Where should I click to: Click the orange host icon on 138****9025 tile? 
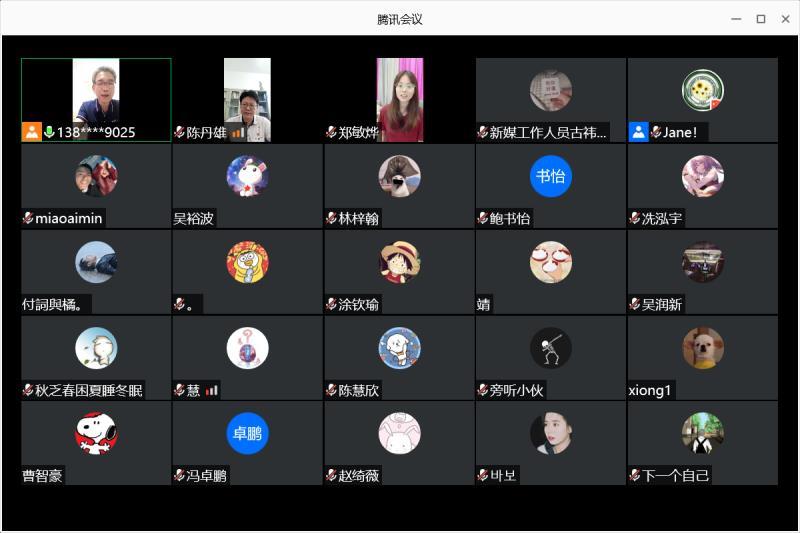tap(32, 132)
